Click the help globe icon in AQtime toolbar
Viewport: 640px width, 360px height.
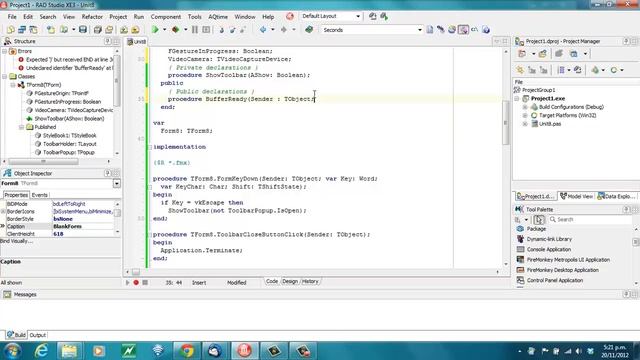pos(486,29)
